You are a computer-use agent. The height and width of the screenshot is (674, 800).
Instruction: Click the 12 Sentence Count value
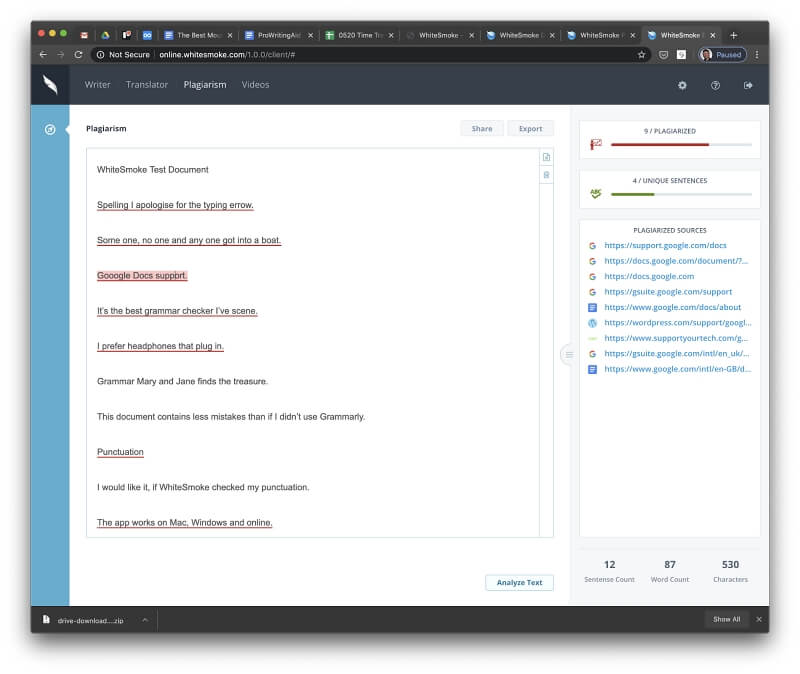click(610, 564)
